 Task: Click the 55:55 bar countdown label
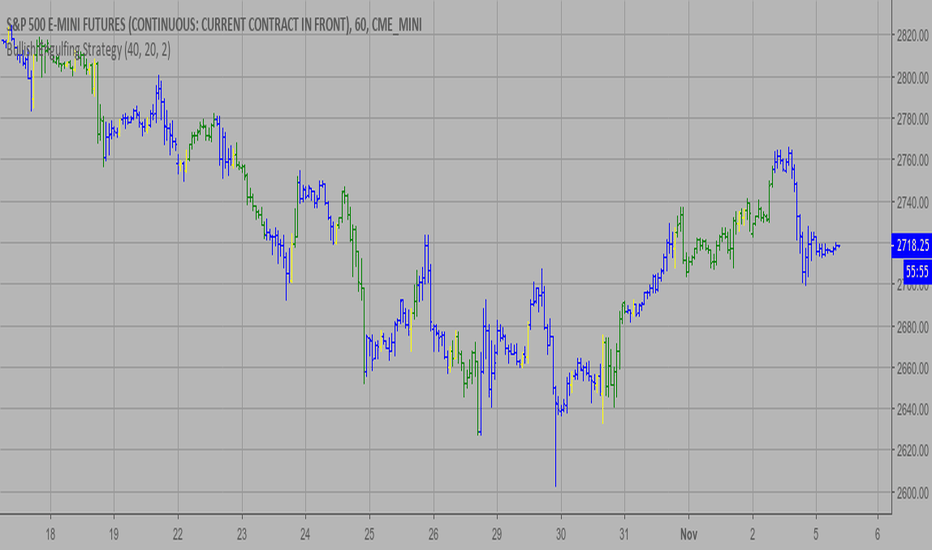pos(917,272)
